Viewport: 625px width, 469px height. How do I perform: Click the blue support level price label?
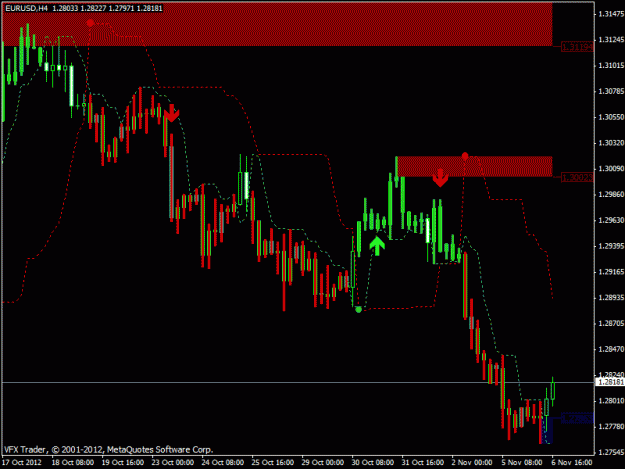[577, 418]
